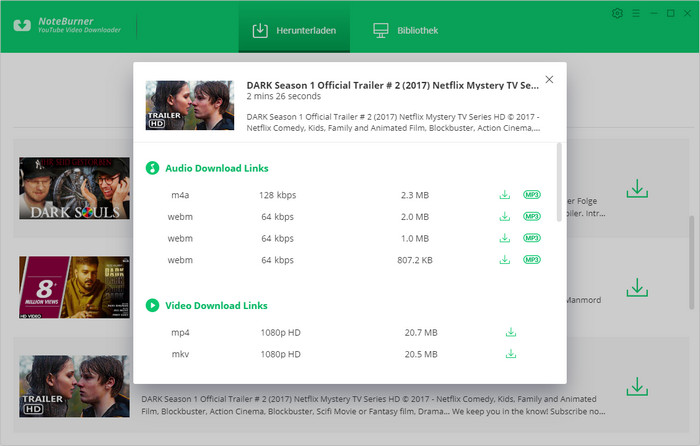Select the '128 kbps' bitrate value
Image resolution: width=700 pixels, height=446 pixels.
click(277, 195)
